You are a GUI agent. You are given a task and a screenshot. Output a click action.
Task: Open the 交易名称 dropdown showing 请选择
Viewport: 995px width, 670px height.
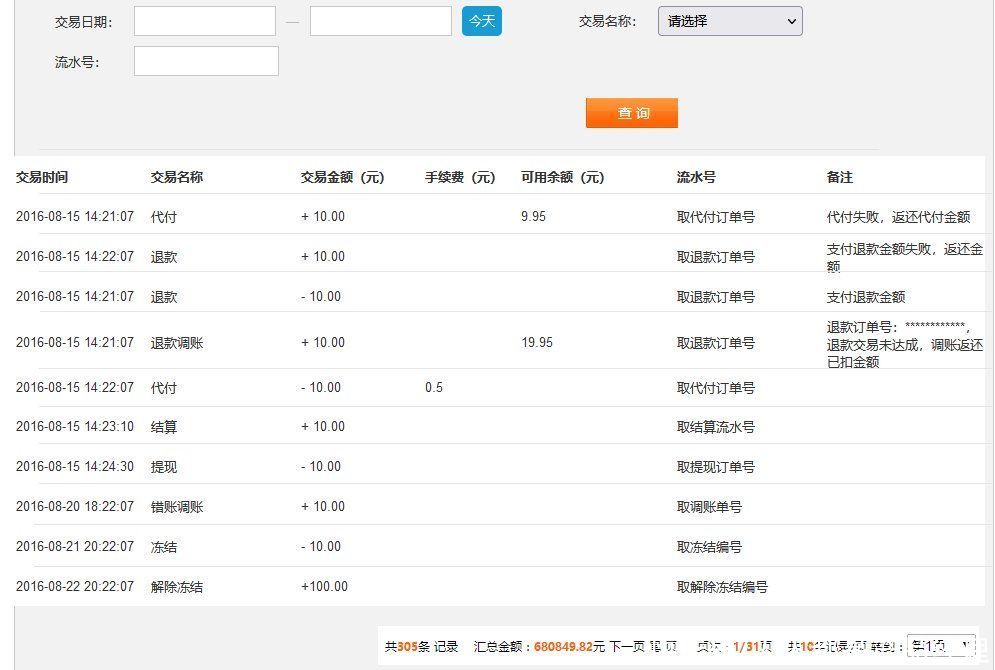click(730, 21)
